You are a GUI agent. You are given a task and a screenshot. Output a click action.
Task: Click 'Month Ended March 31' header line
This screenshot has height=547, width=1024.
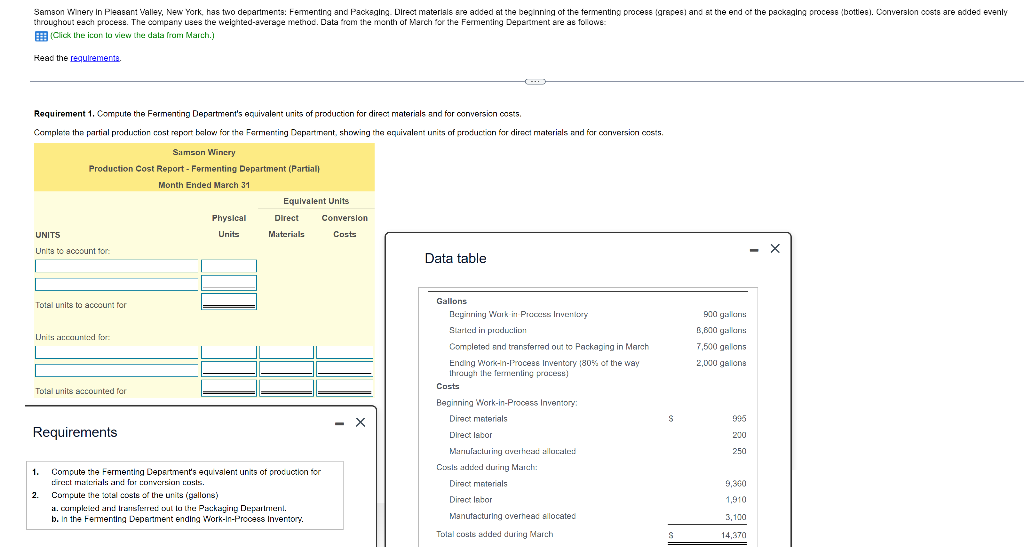pyautogui.click(x=204, y=185)
